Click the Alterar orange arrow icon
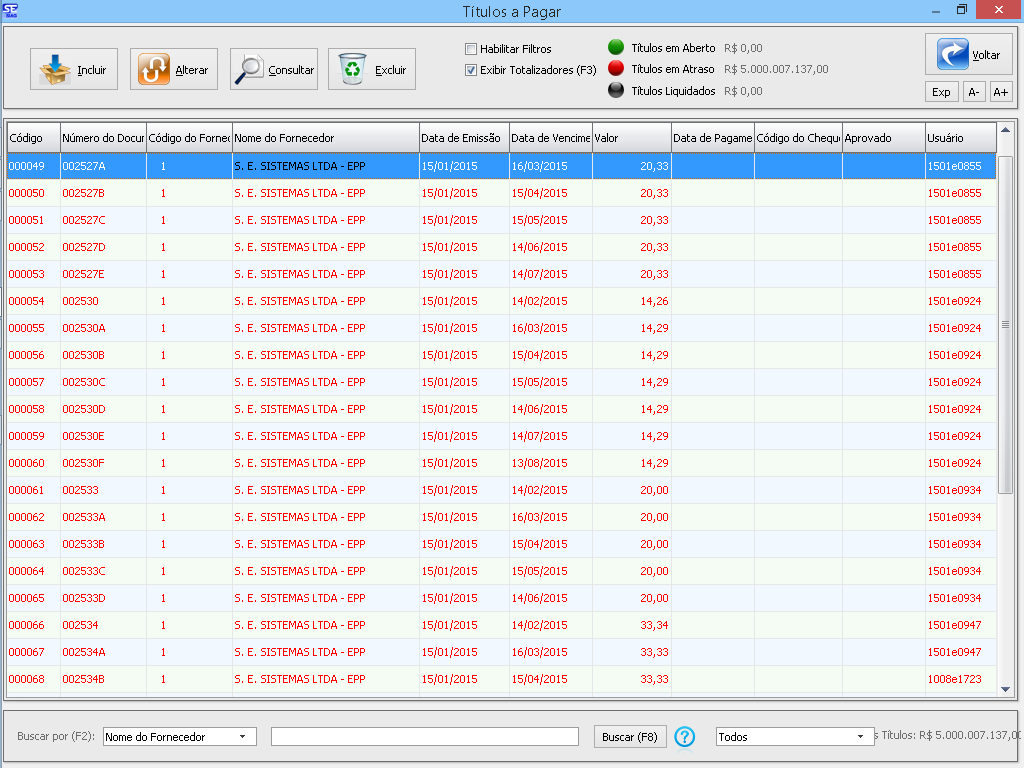The image size is (1024, 768). click(154, 70)
